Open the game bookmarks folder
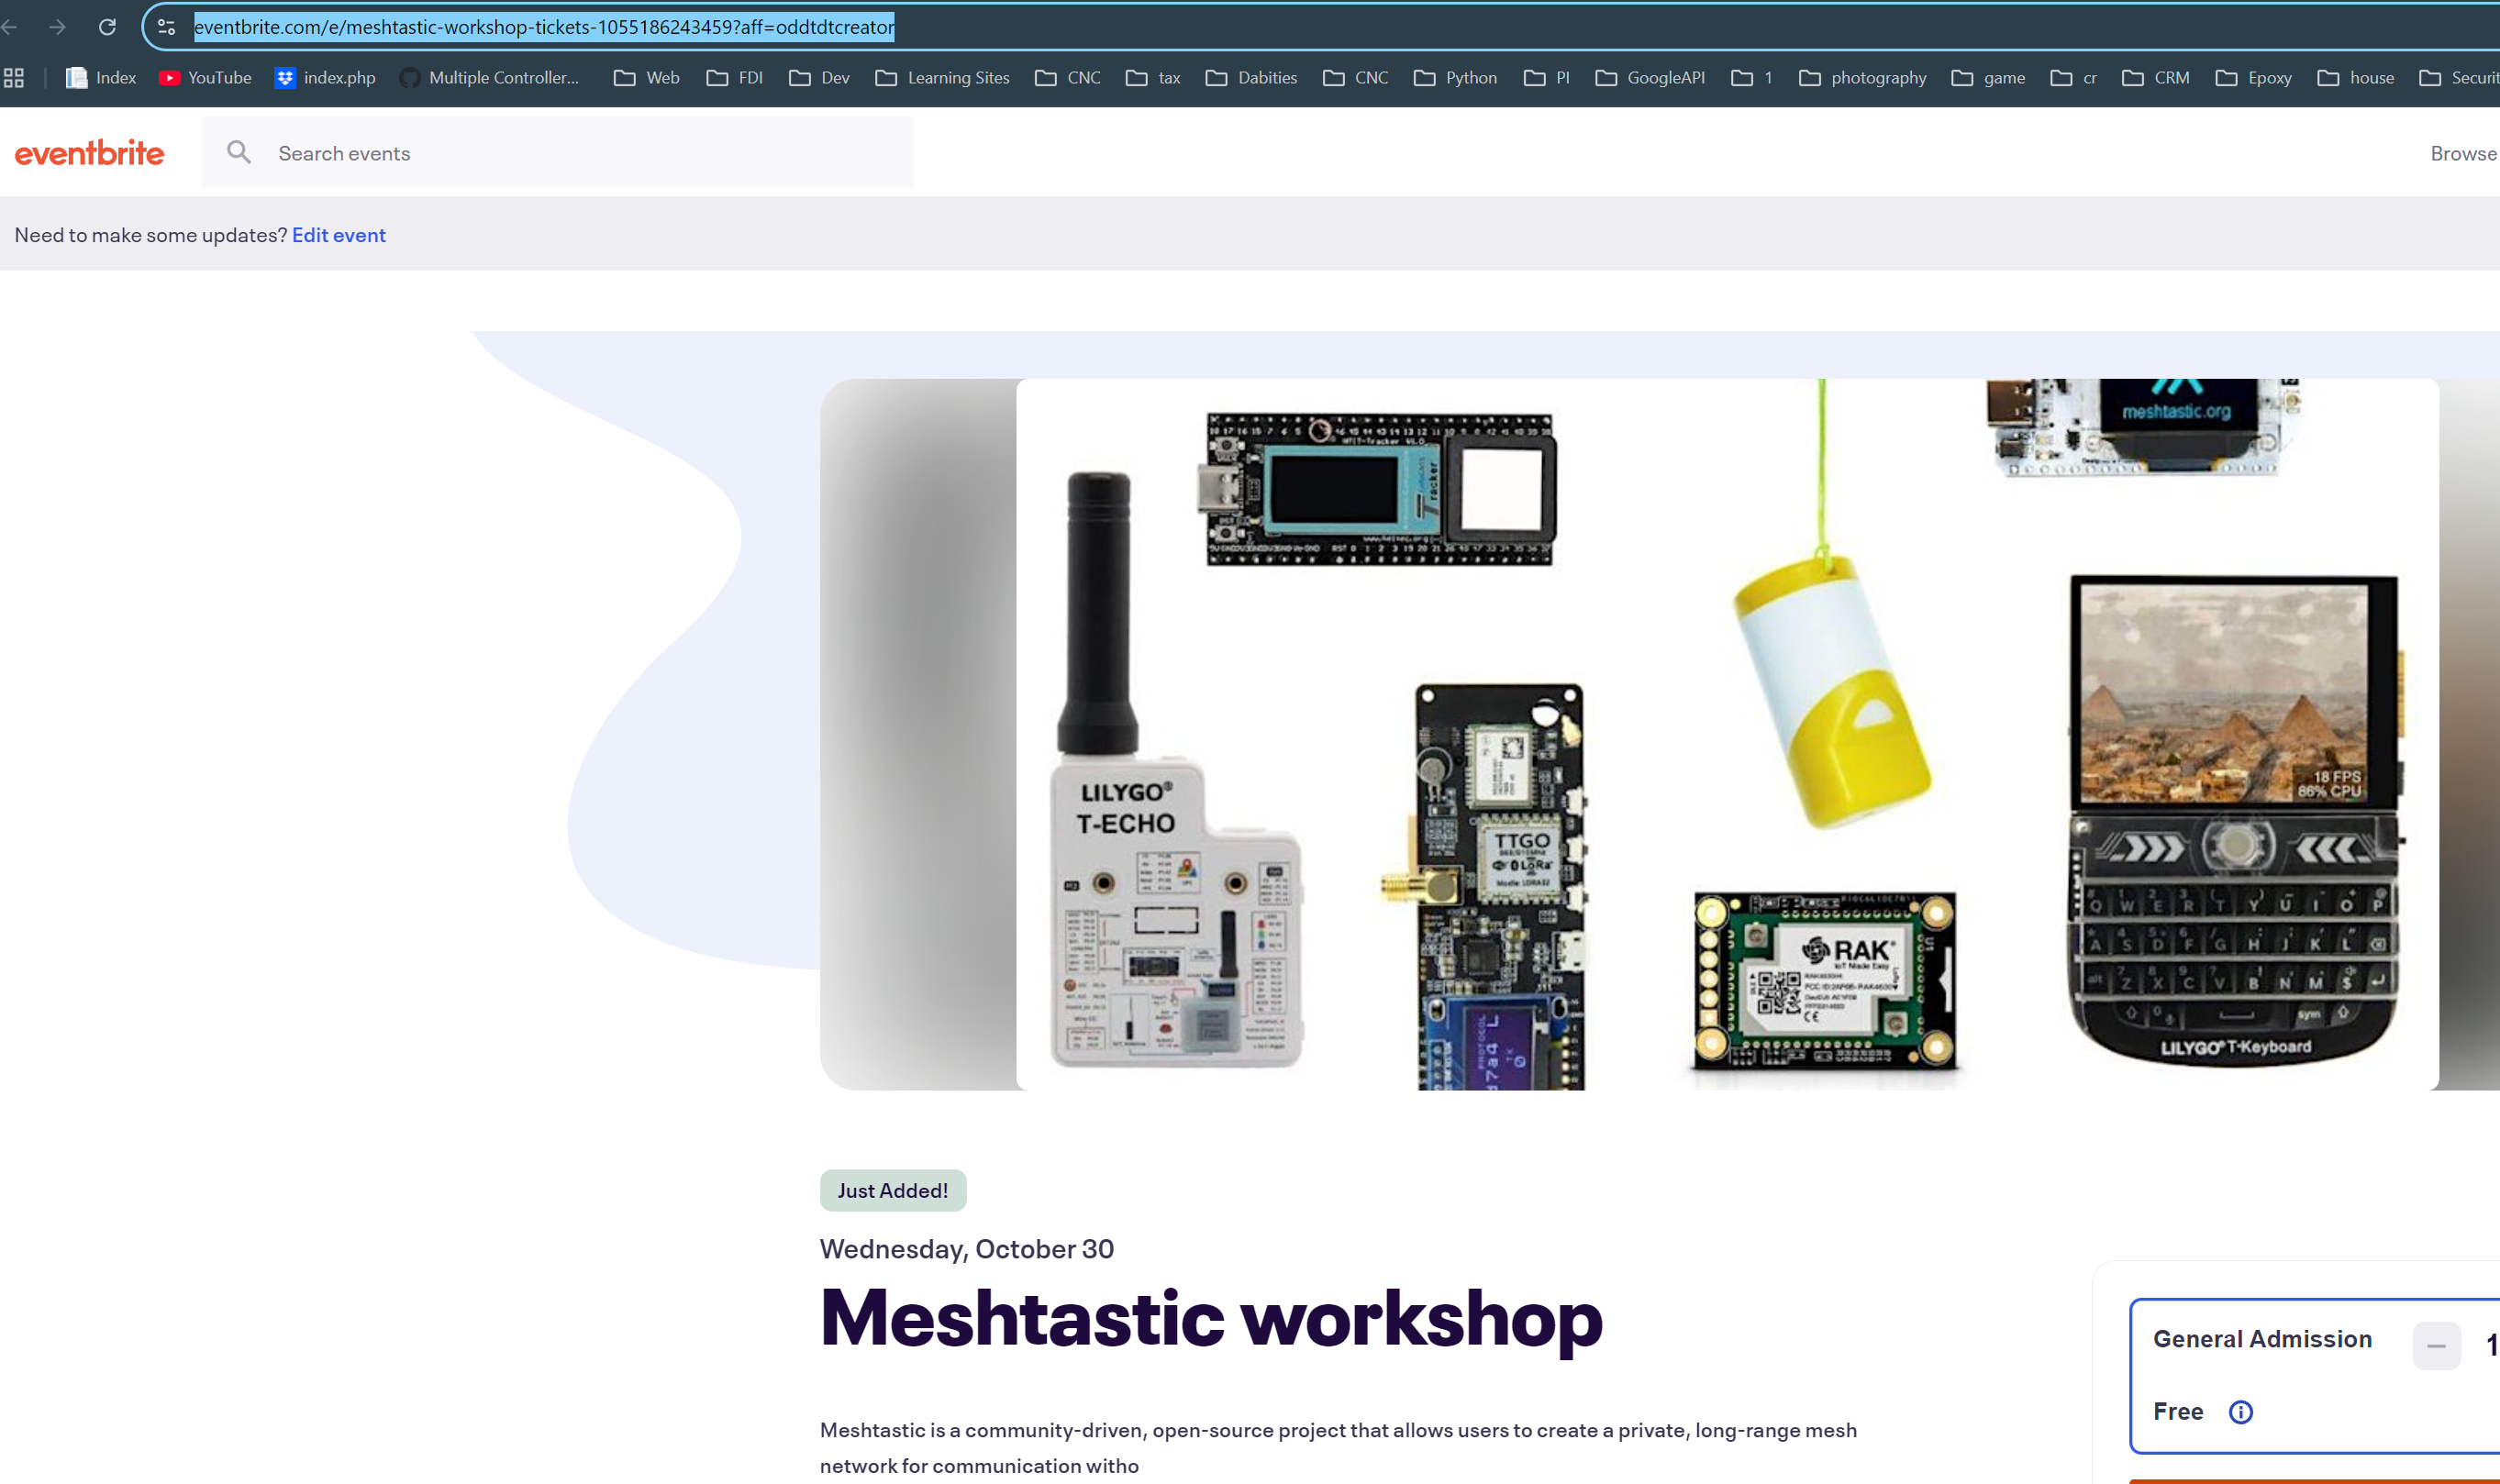 (1988, 77)
